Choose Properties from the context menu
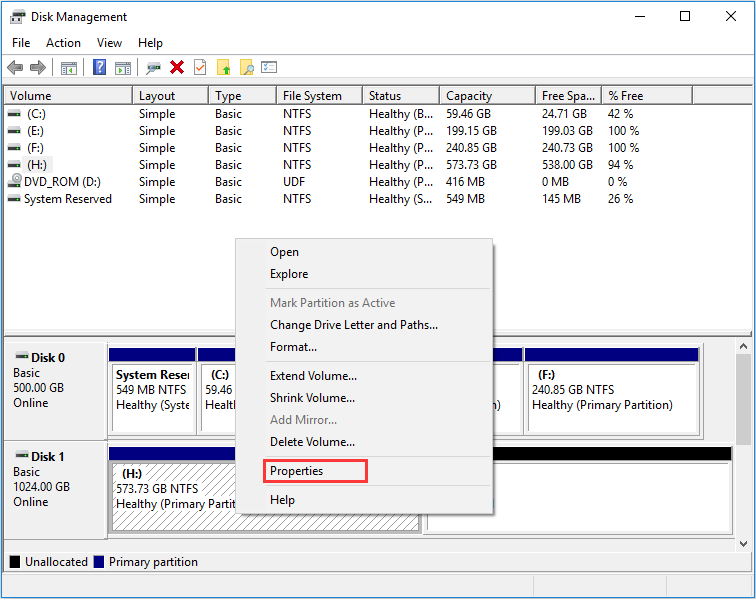756x599 pixels. 364,471
